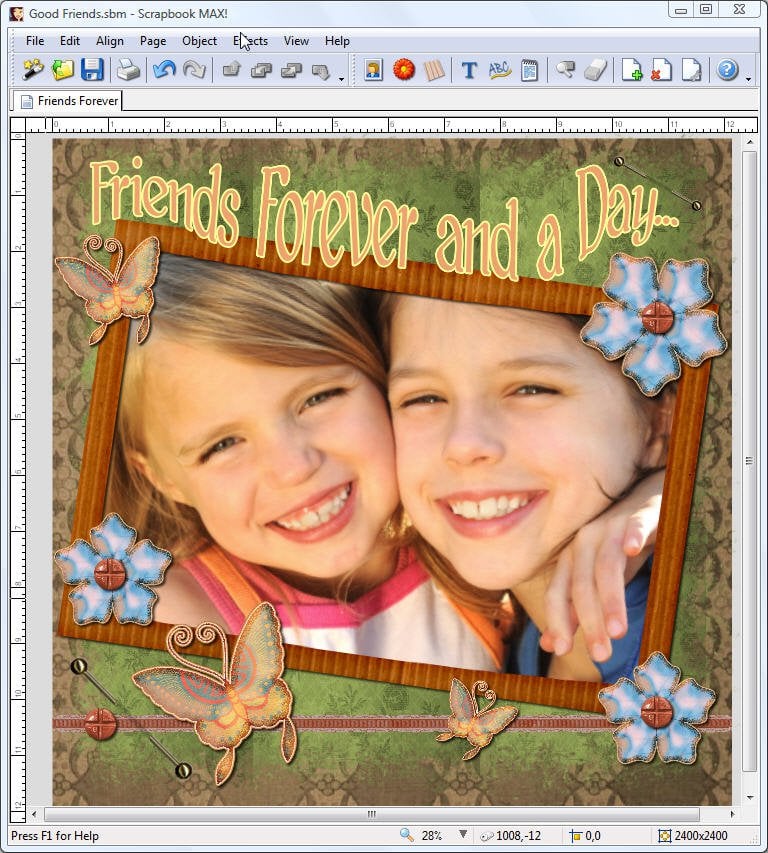Open the File menu
This screenshot has width=768, height=853.
tap(35, 41)
